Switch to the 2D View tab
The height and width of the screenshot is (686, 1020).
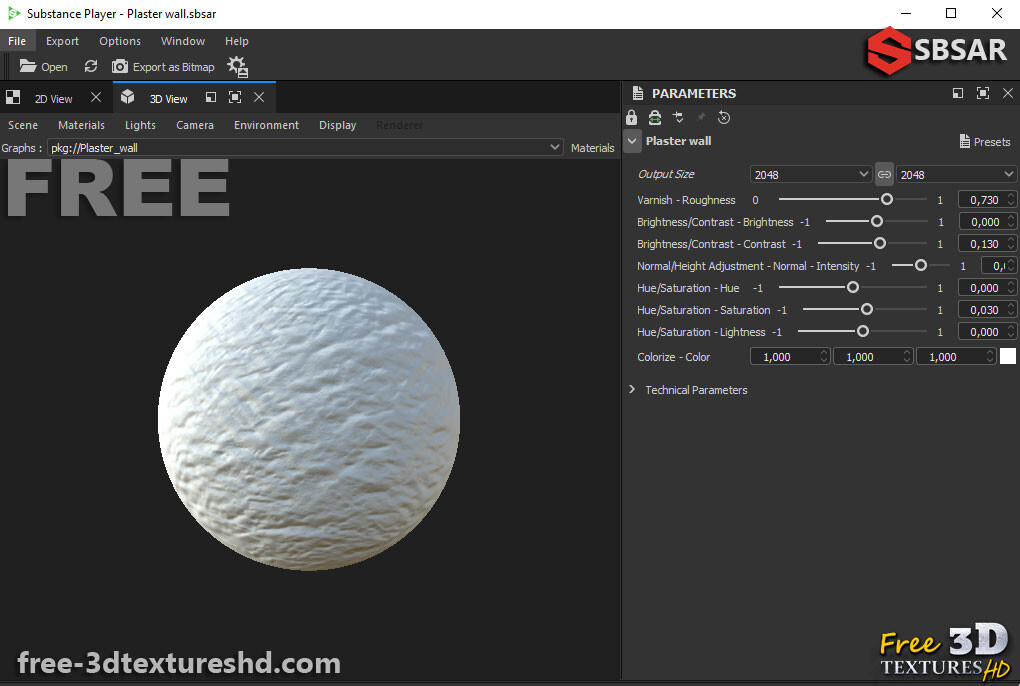tap(54, 97)
